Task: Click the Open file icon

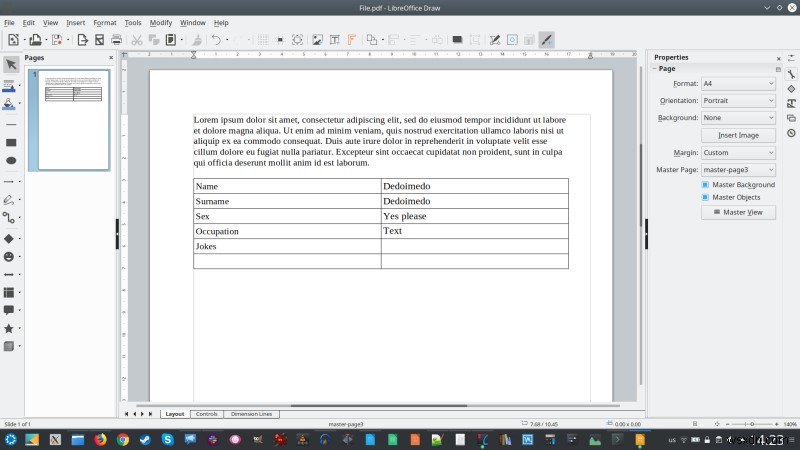Action: (35, 40)
